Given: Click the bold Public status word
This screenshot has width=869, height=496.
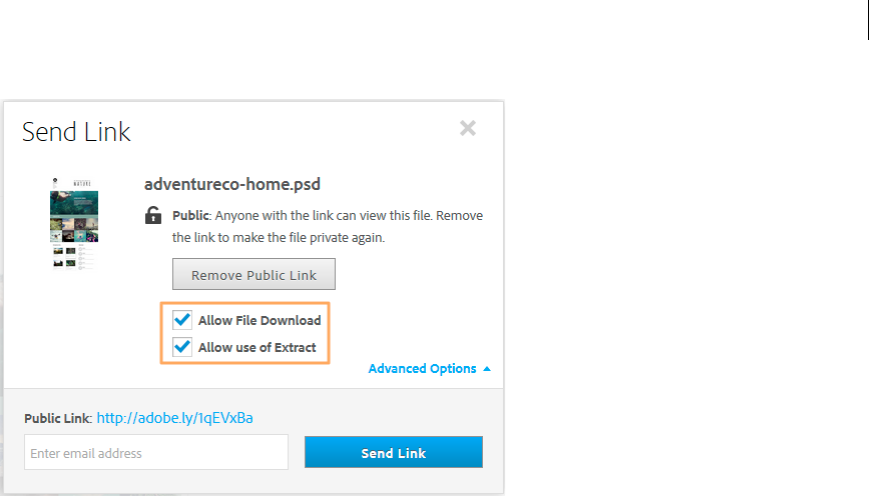Looking at the screenshot, I should coord(189,215).
